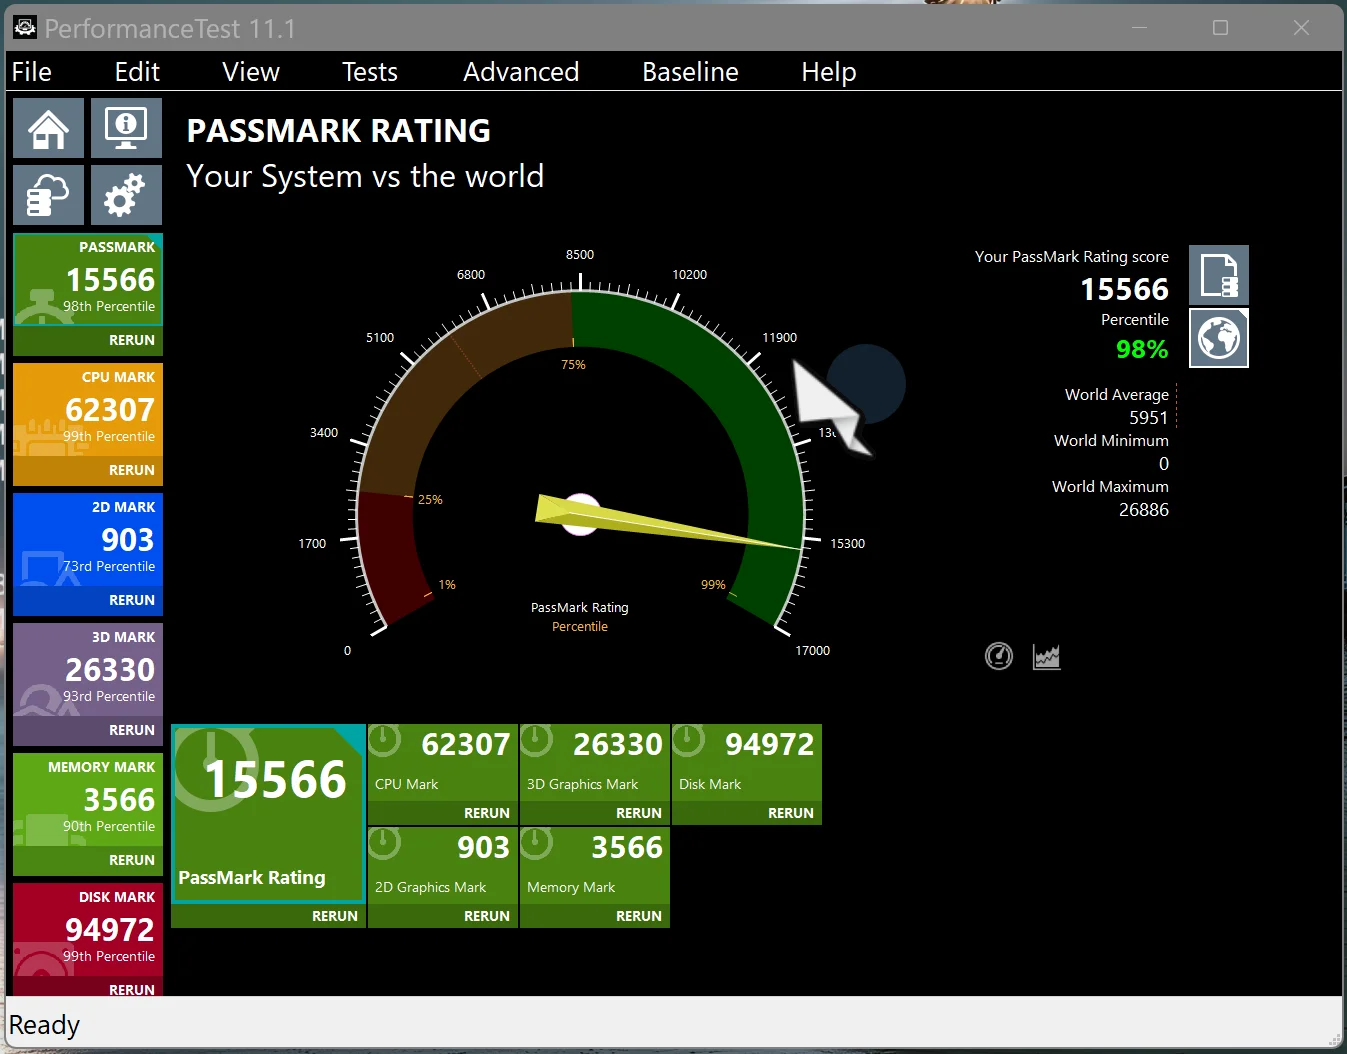Rerun under the 3D Graphics Mark tile
The image size is (1347, 1054).
click(x=595, y=813)
